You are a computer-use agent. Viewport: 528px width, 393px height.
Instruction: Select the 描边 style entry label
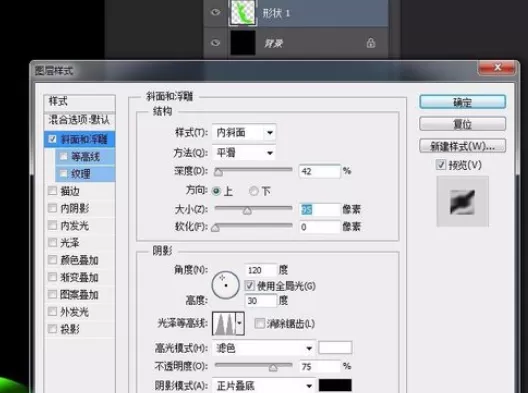70,191
